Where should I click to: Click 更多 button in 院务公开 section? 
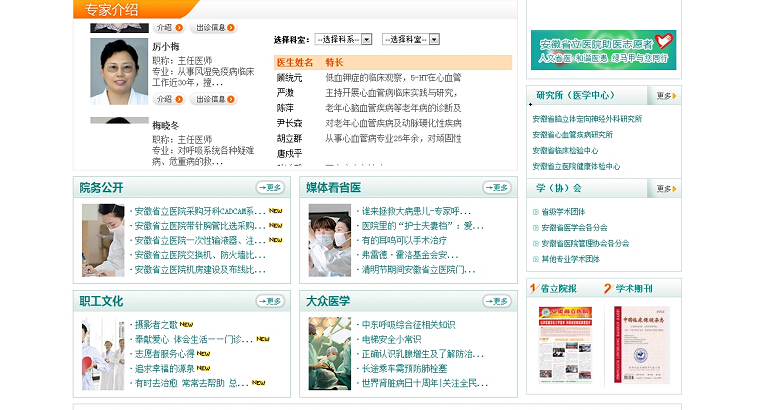(269, 187)
